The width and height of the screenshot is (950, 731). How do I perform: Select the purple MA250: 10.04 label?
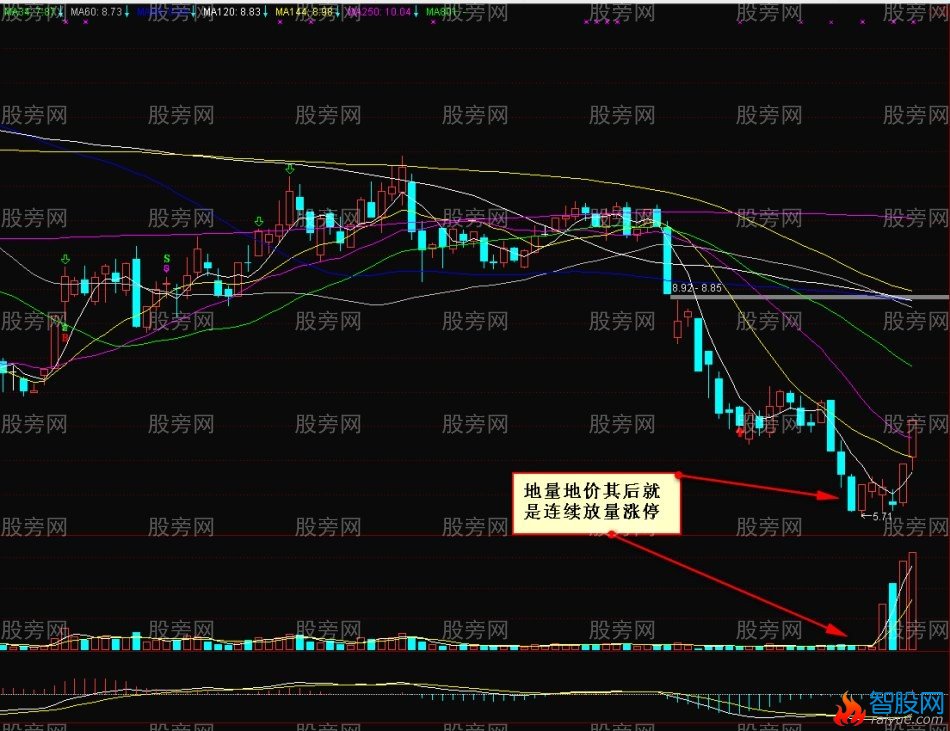[x=380, y=12]
